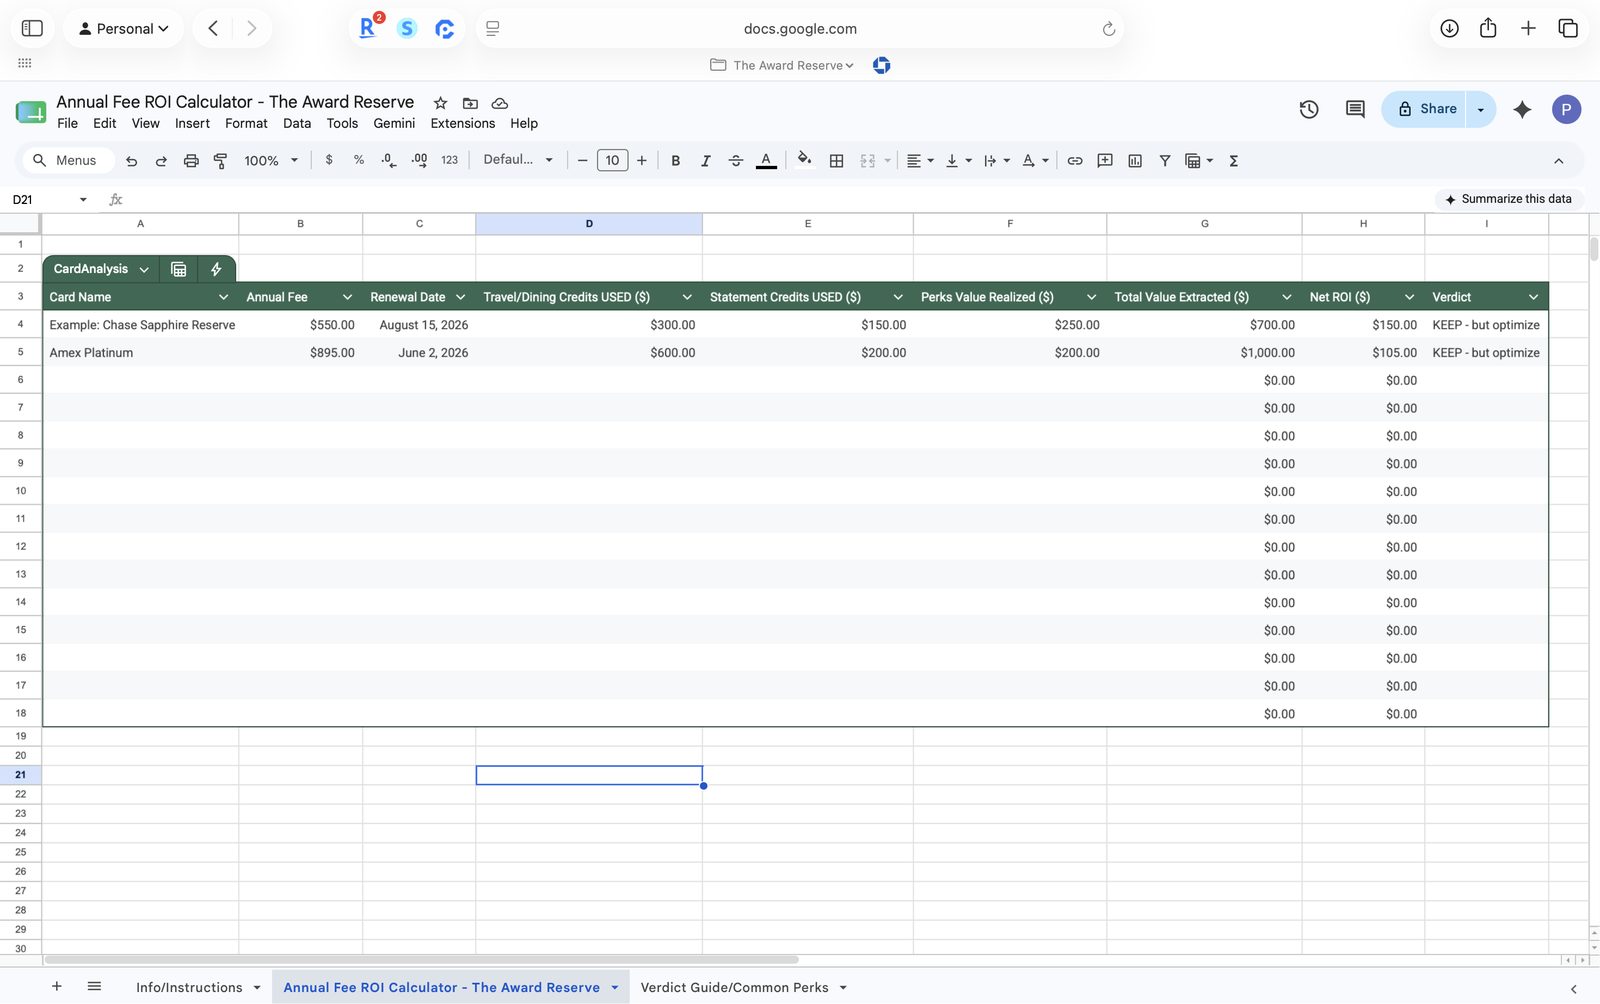Open the Format menu
1600x1004 pixels.
click(x=246, y=124)
